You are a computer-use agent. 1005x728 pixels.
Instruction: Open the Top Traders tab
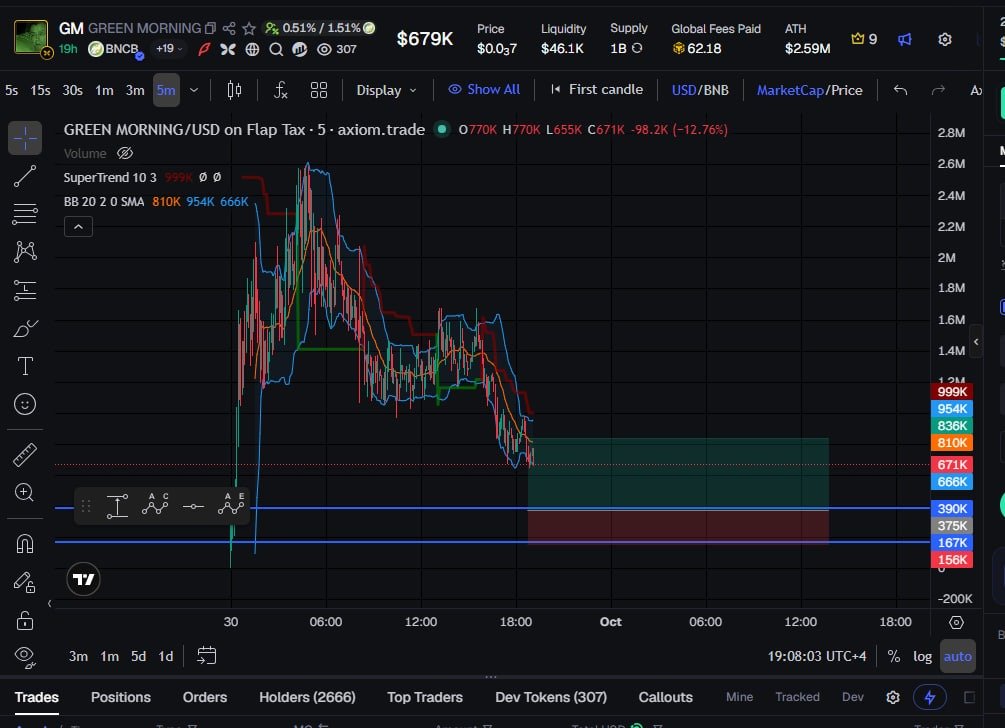pos(425,697)
